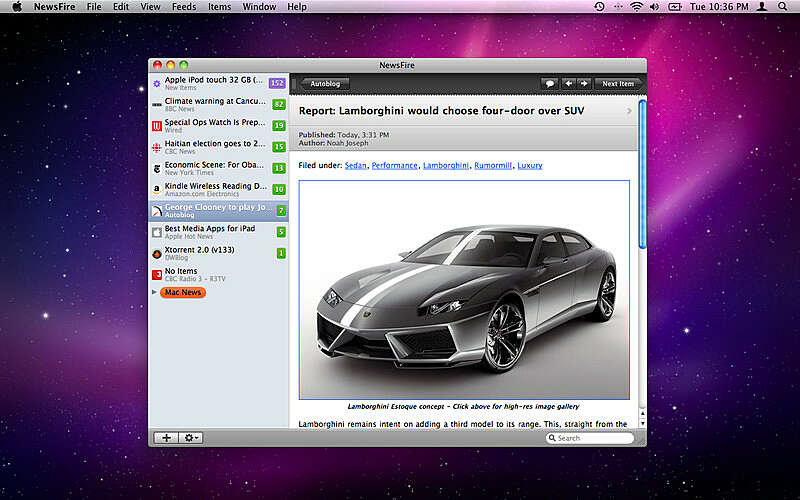This screenshot has width=800, height=500.
Task: Click the 82 unread badge for BBC News
Action: (279, 105)
